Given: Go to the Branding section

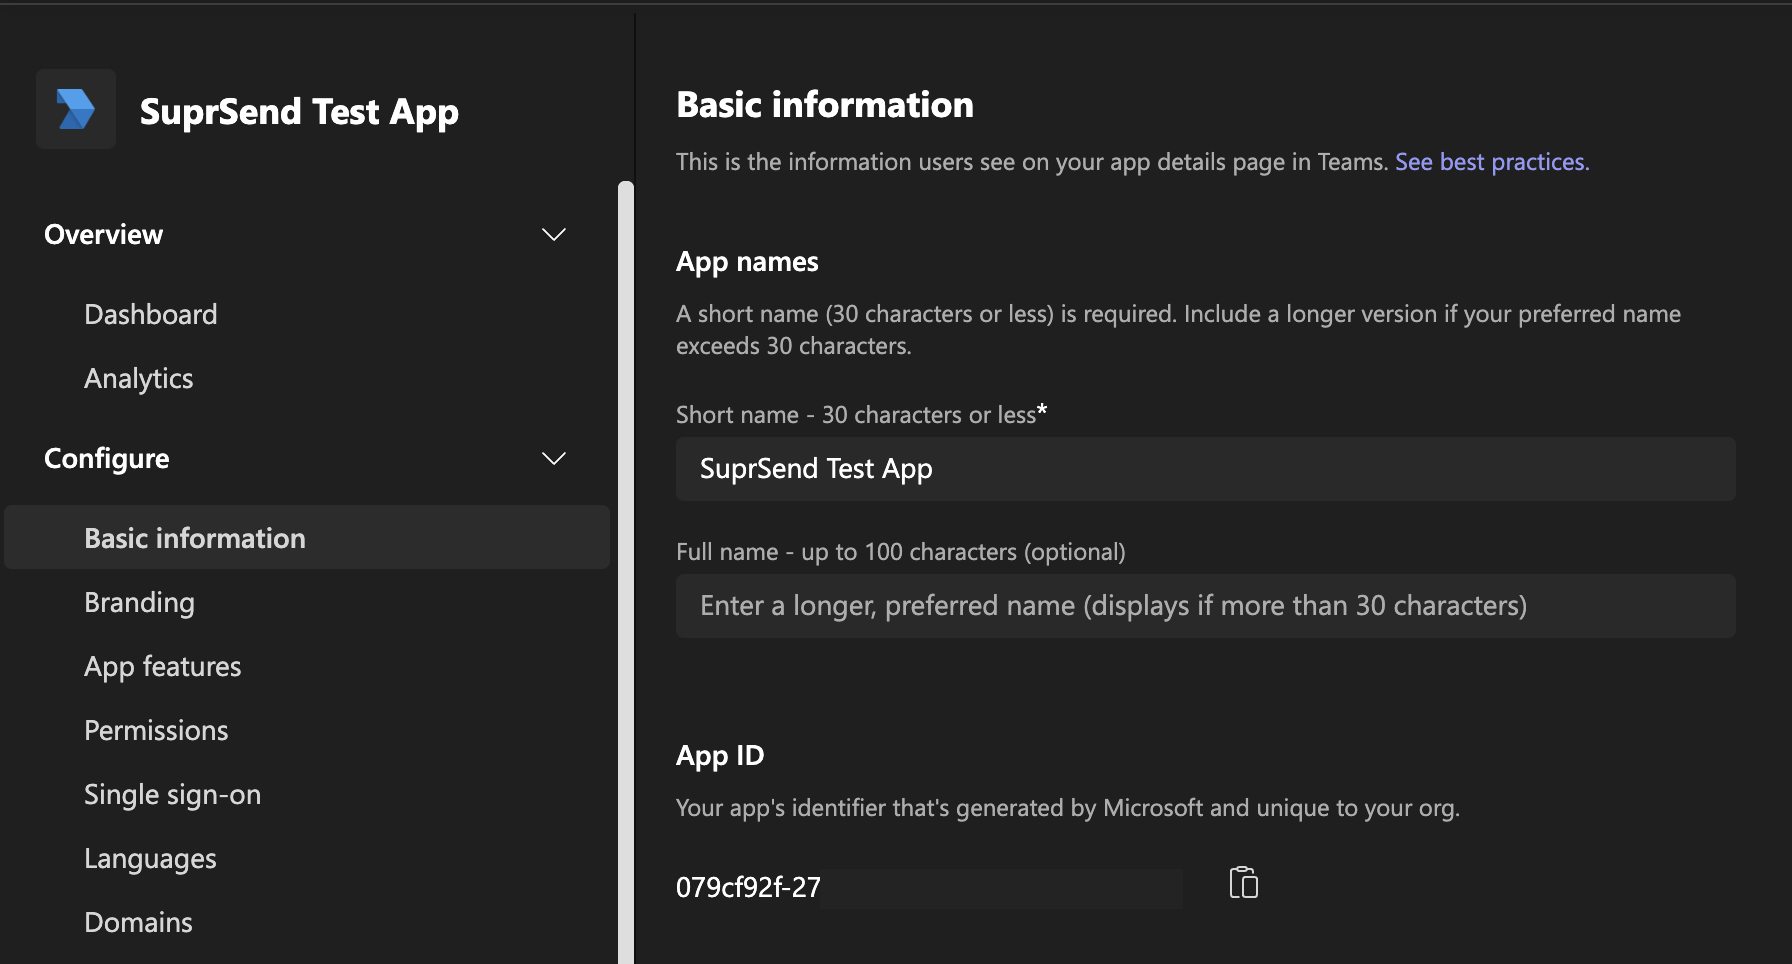Looking at the screenshot, I should pos(140,602).
